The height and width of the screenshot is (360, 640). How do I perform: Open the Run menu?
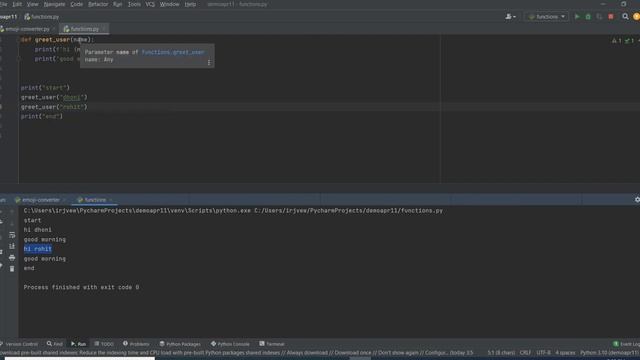[118, 4]
